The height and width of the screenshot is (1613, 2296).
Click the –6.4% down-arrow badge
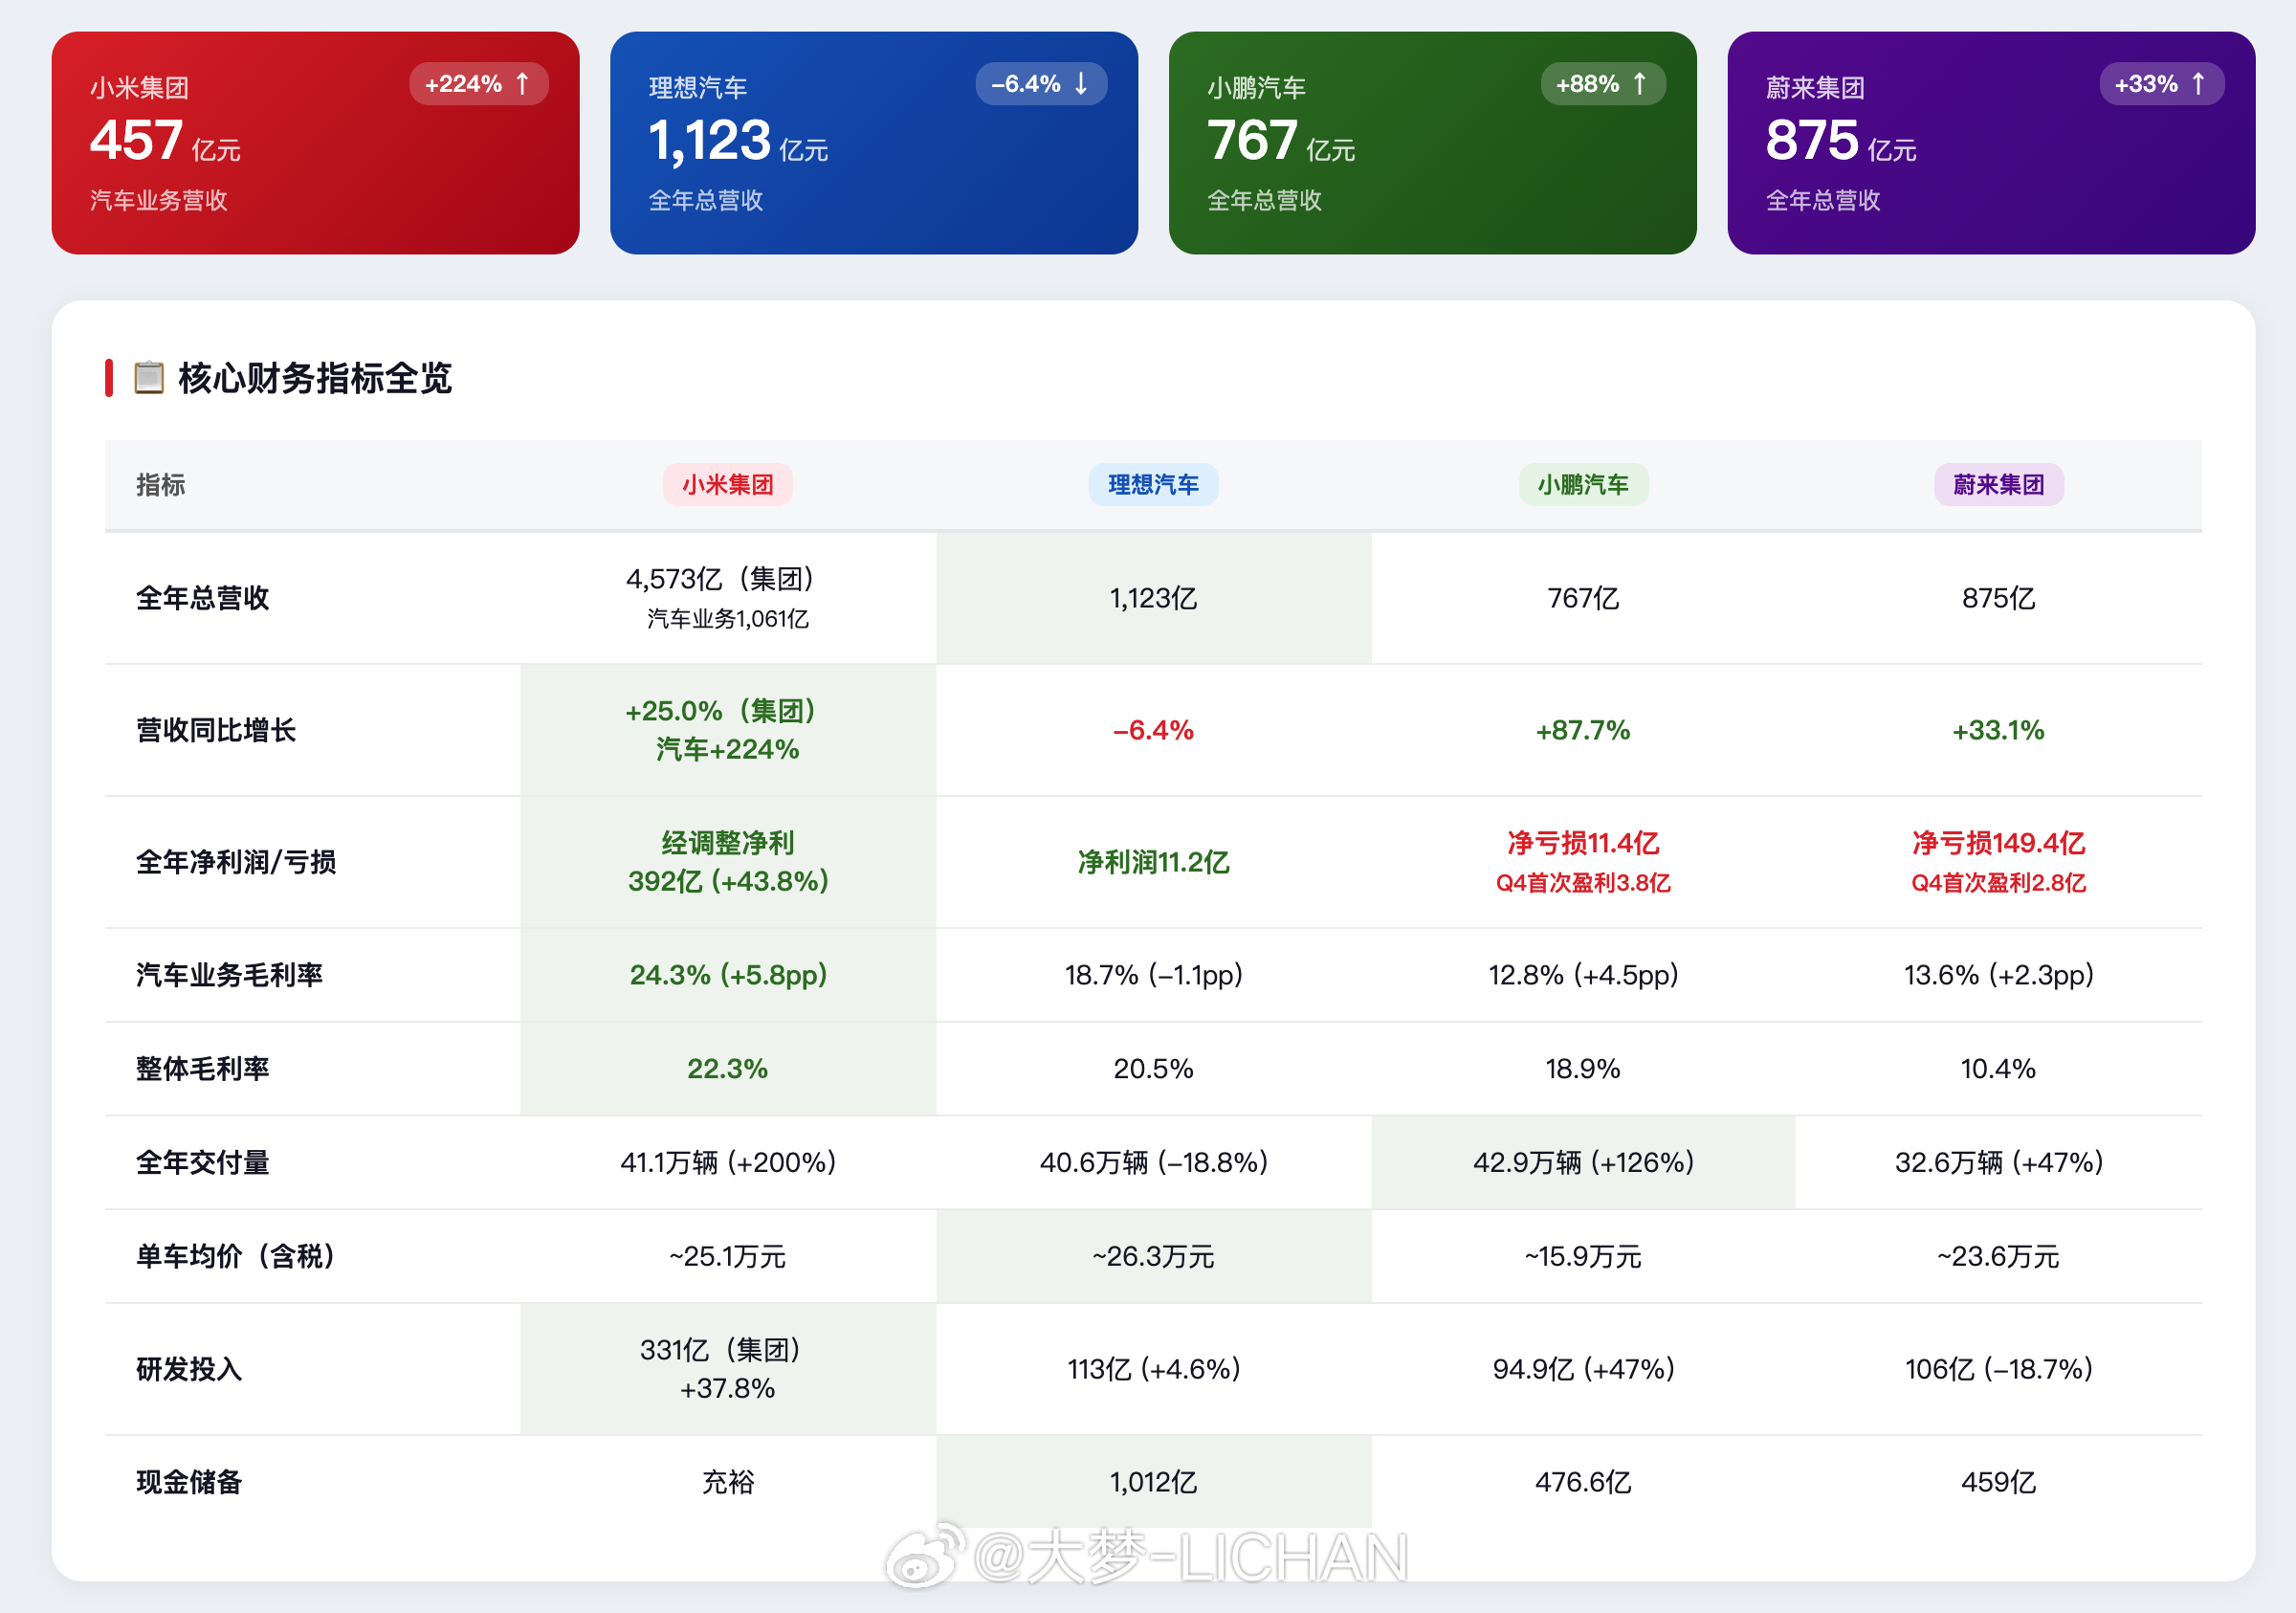(x=1040, y=84)
